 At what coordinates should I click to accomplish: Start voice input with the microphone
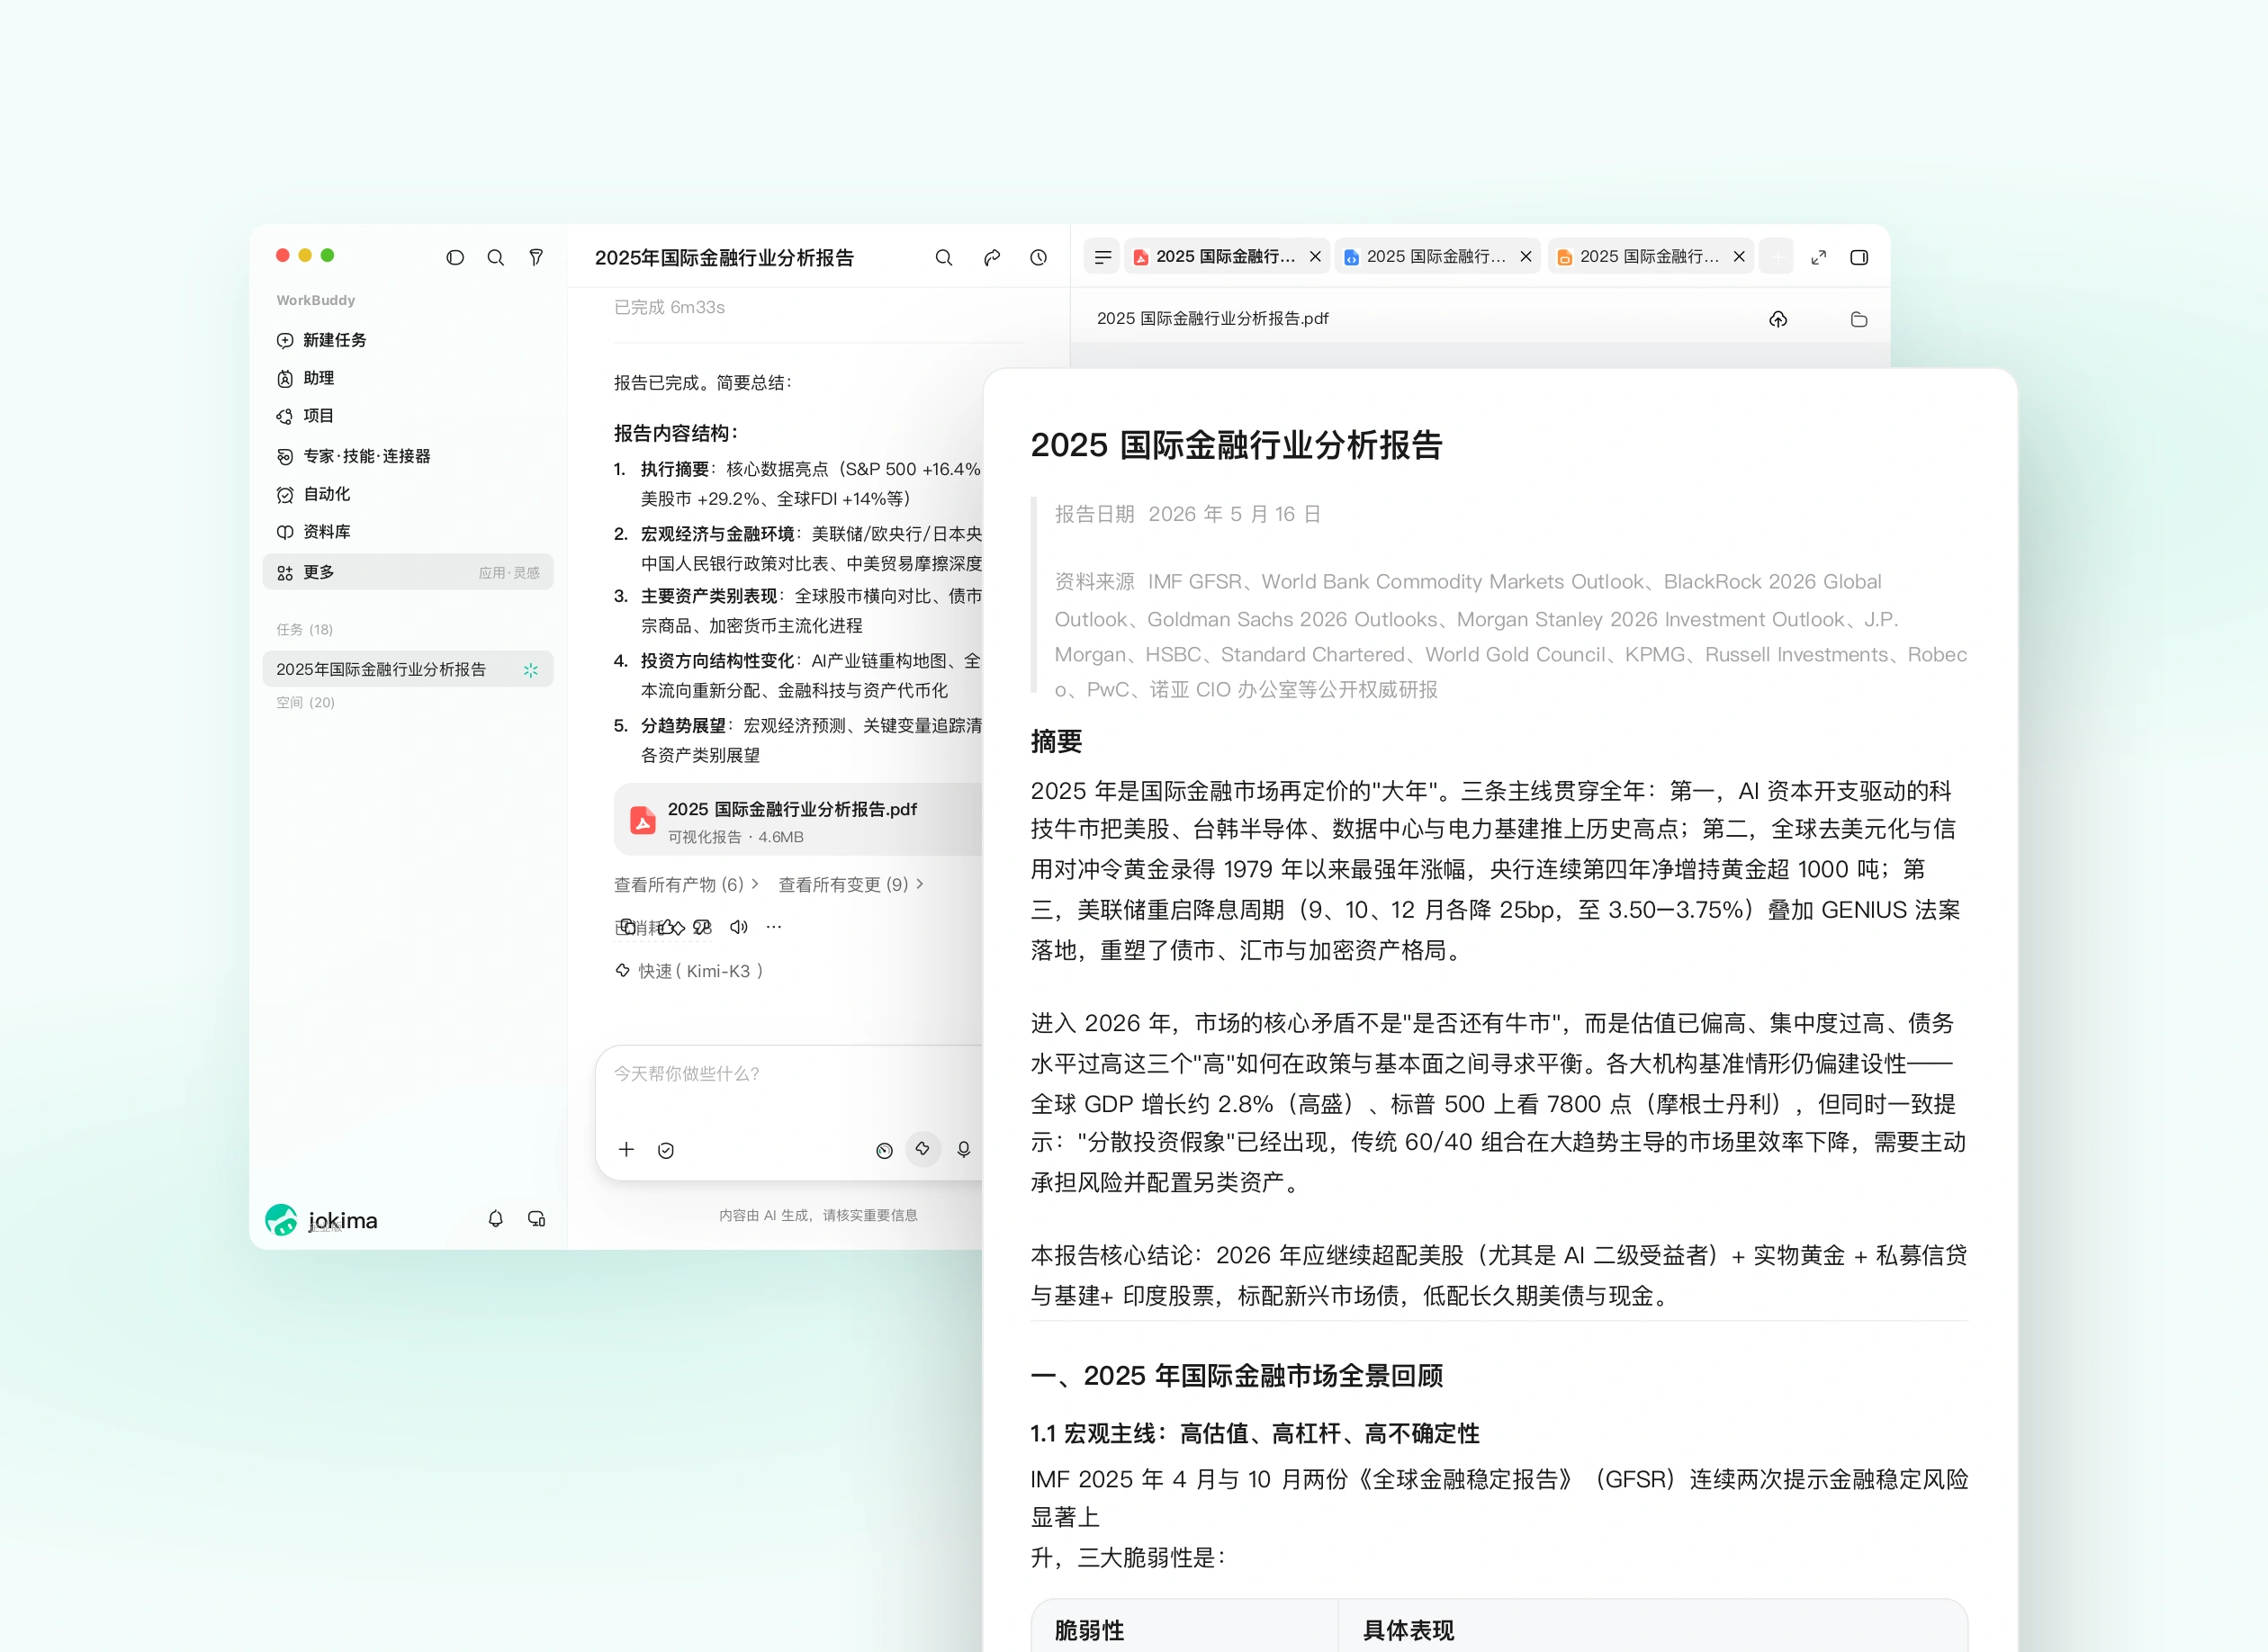pyautogui.click(x=963, y=1150)
